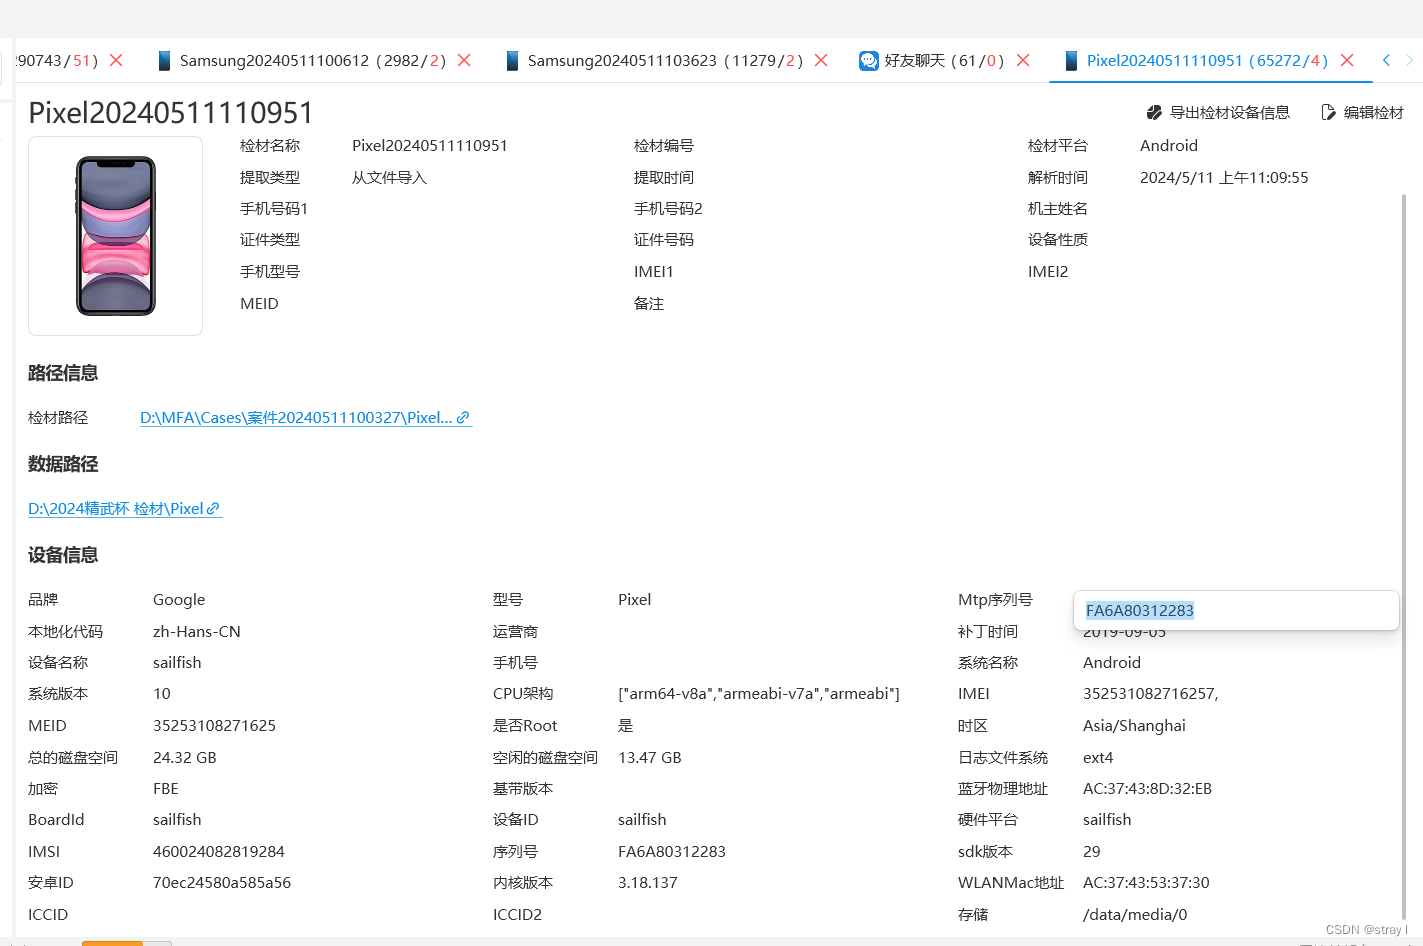Switch to Samsung20240511103623 tab
Image resolution: width=1423 pixels, height=946 pixels.
(x=665, y=61)
